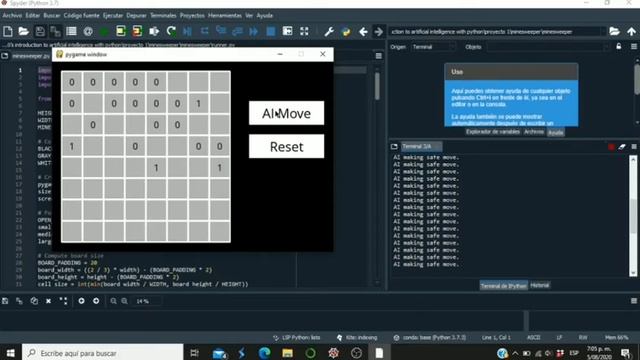Viewport: 640px width, 360px height.
Task: Open File Explorer from taskbar
Action: click(287, 353)
